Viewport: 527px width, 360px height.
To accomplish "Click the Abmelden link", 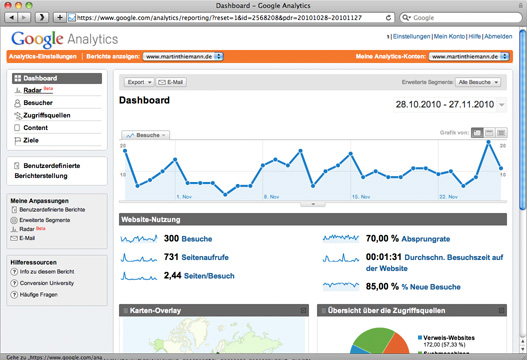I will pos(498,36).
